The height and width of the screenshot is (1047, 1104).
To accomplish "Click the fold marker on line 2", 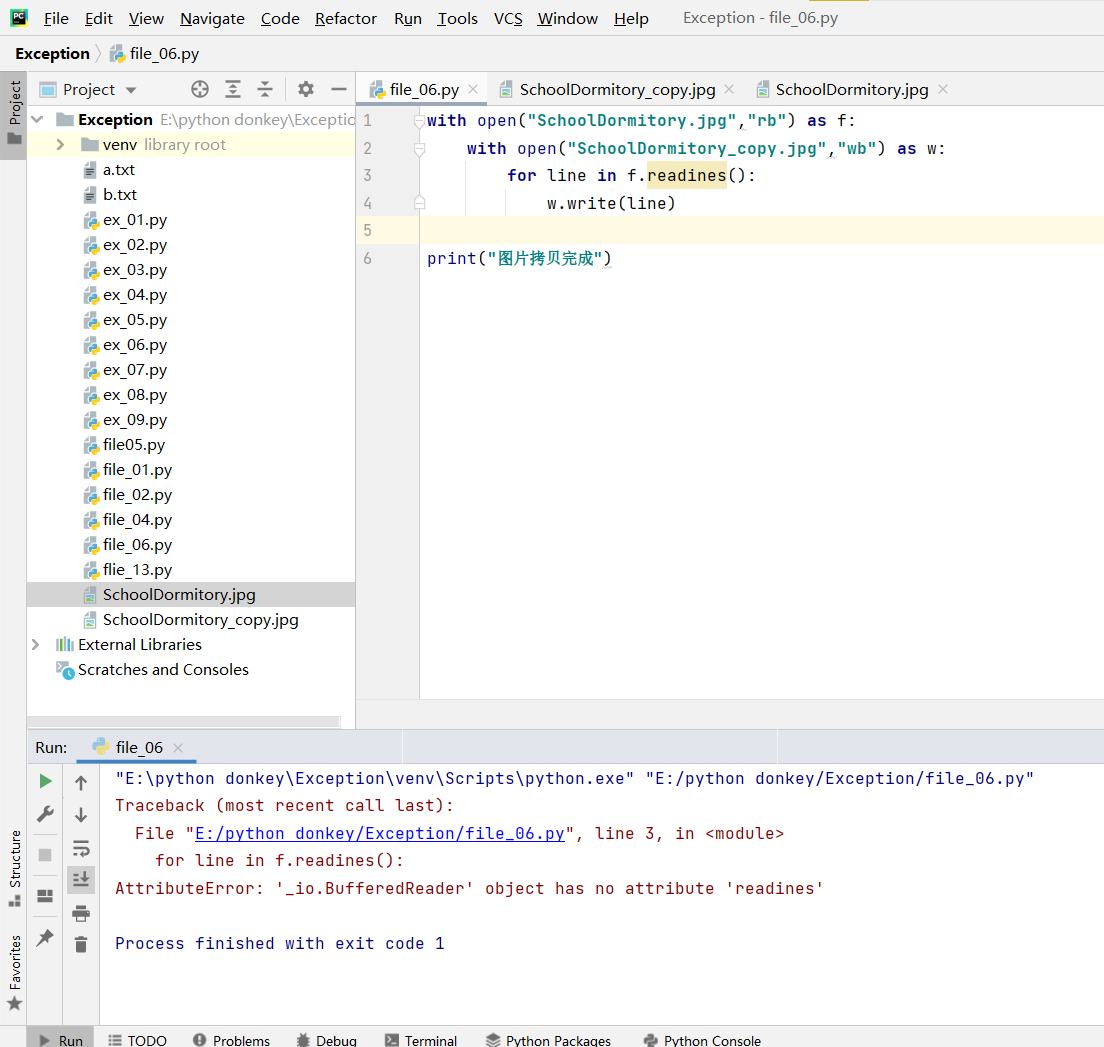I will [x=420, y=149].
